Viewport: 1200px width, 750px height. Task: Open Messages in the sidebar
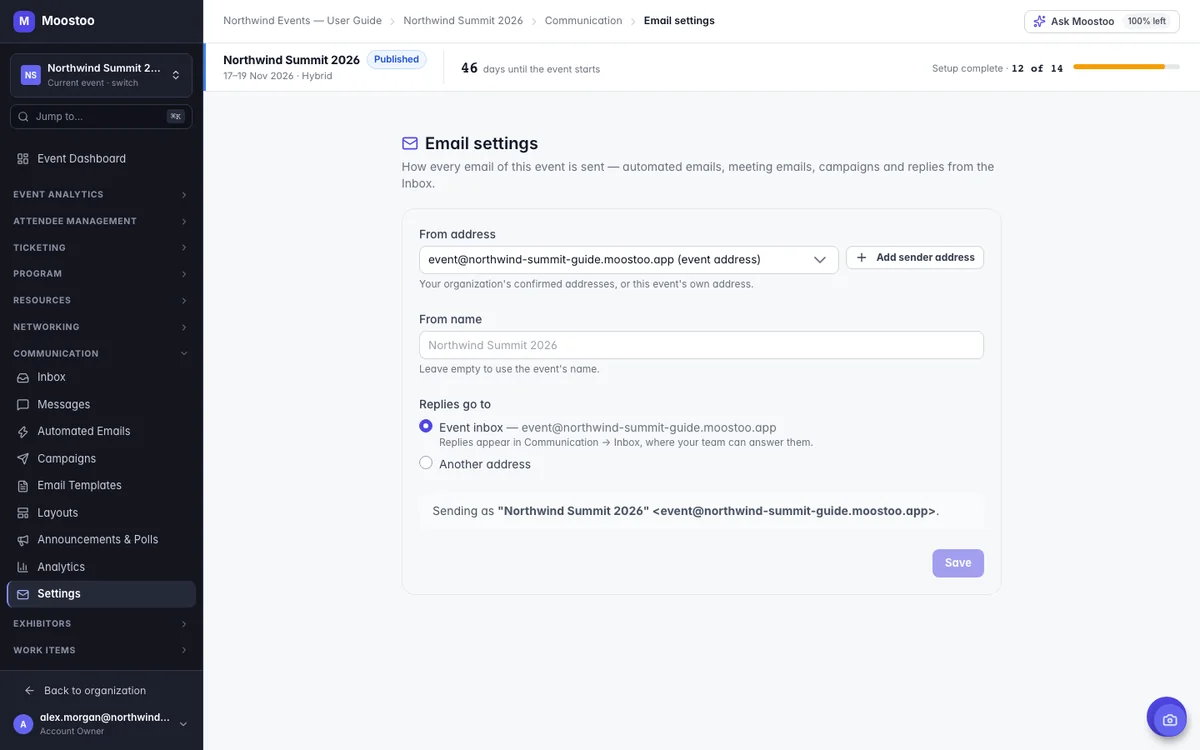[101, 405]
